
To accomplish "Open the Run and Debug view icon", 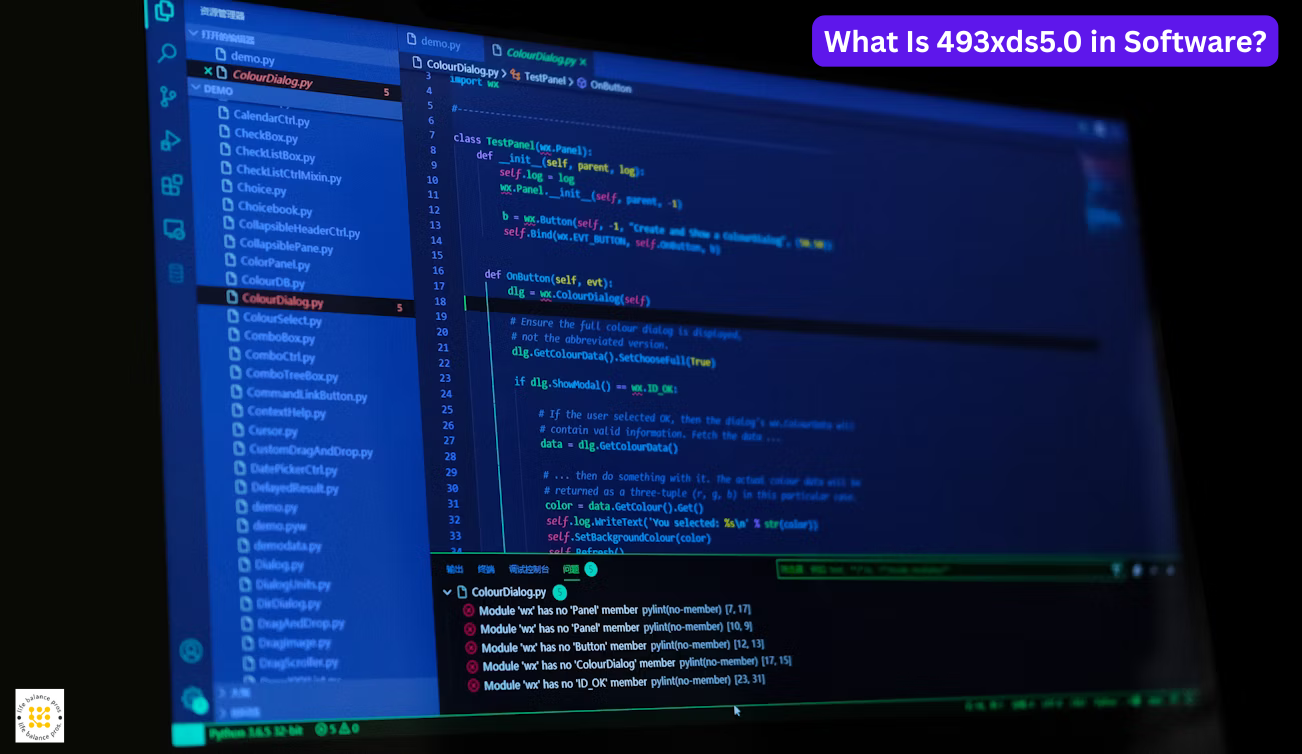I will pyautogui.click(x=170, y=141).
